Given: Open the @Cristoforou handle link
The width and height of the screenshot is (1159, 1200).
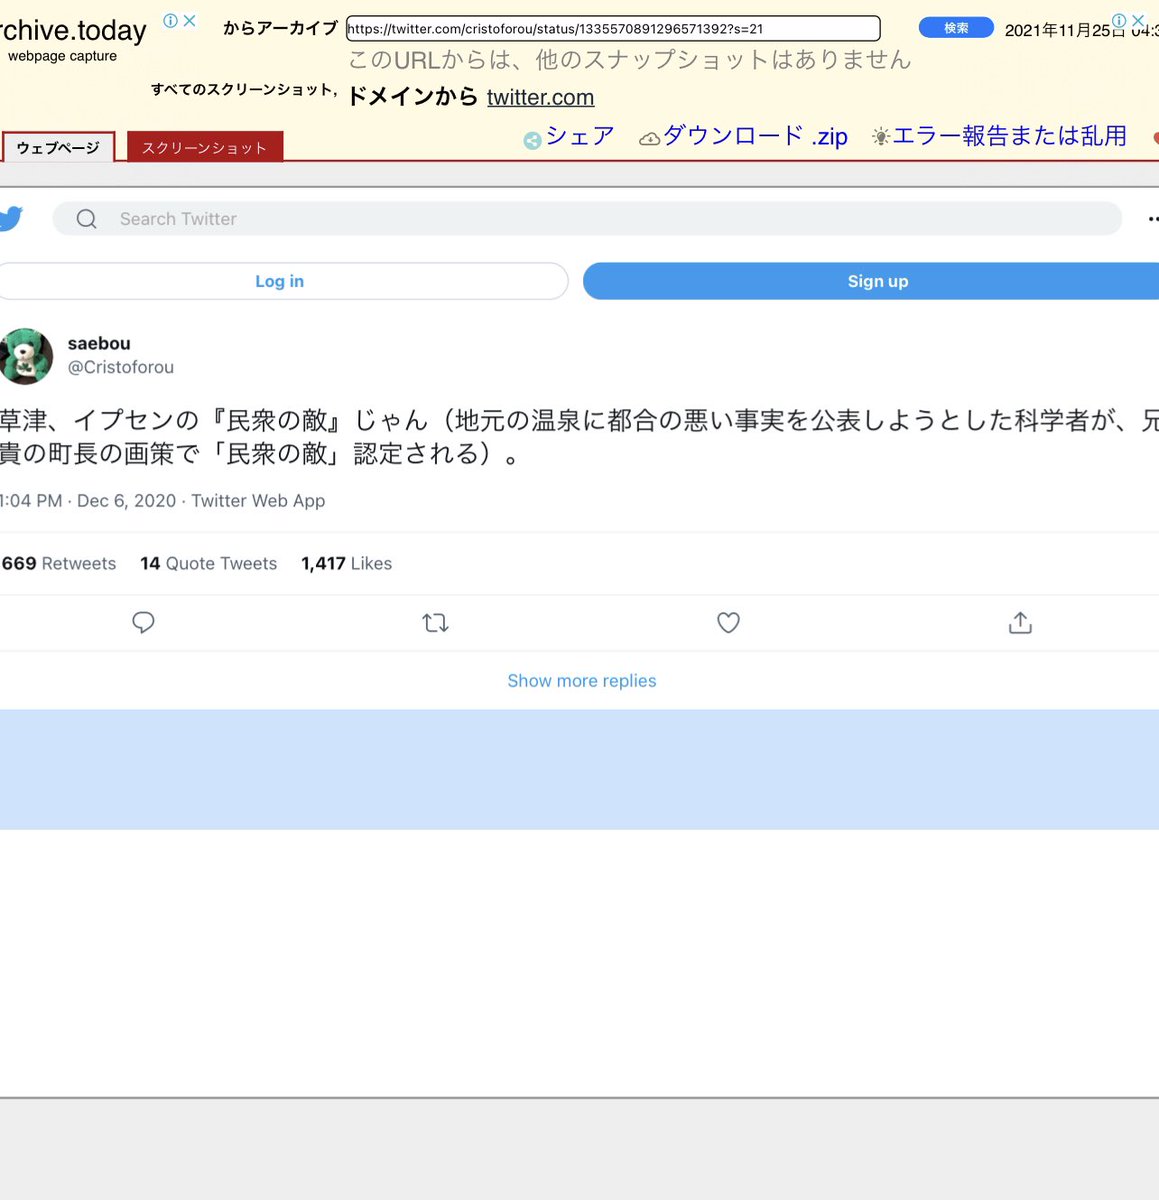Looking at the screenshot, I should 121,367.
